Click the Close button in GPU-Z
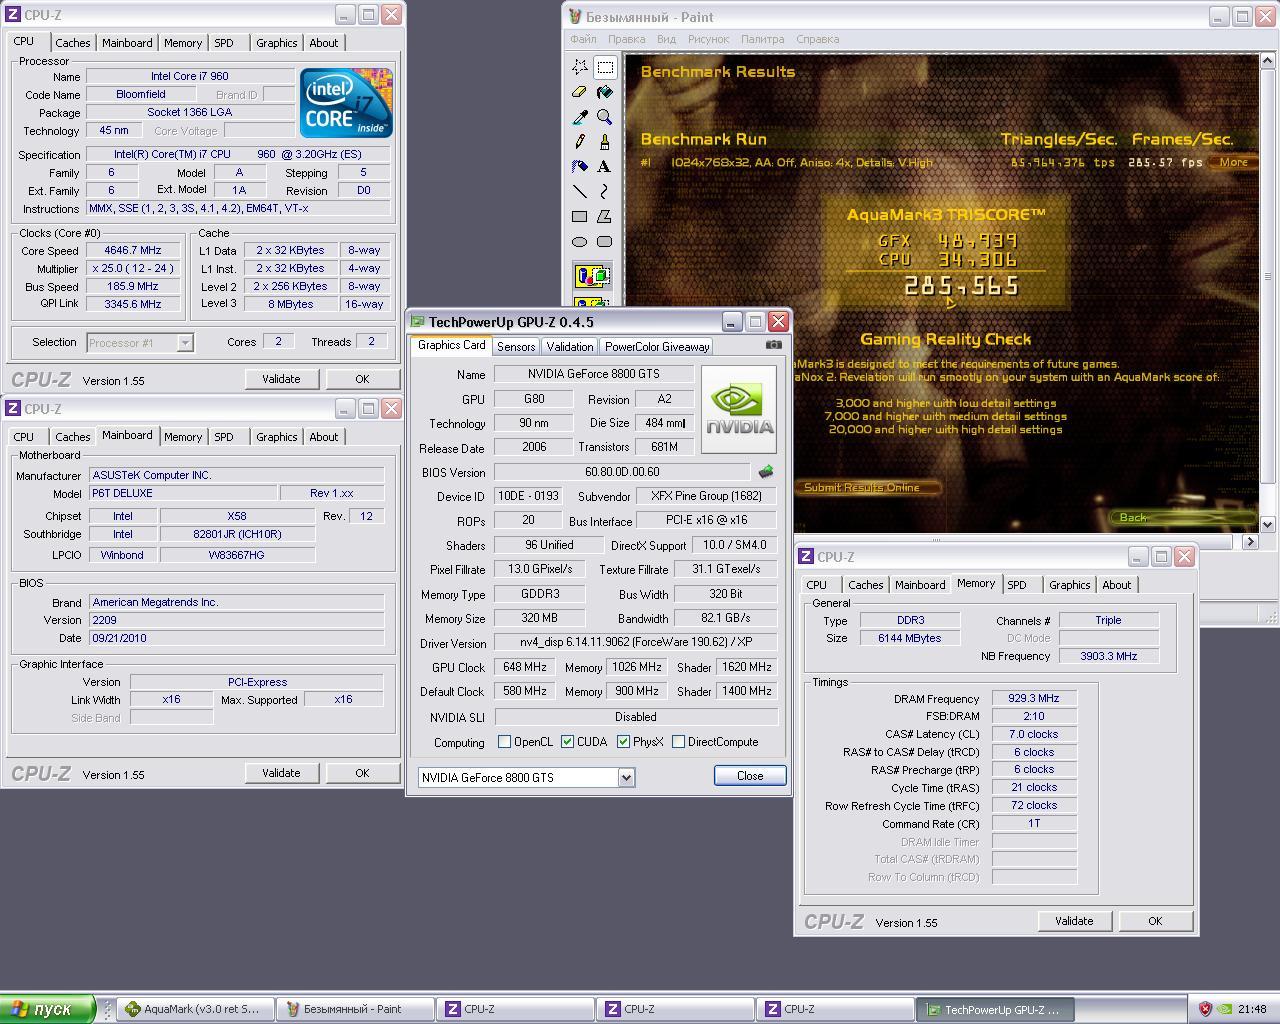The width and height of the screenshot is (1280, 1024). click(x=750, y=776)
